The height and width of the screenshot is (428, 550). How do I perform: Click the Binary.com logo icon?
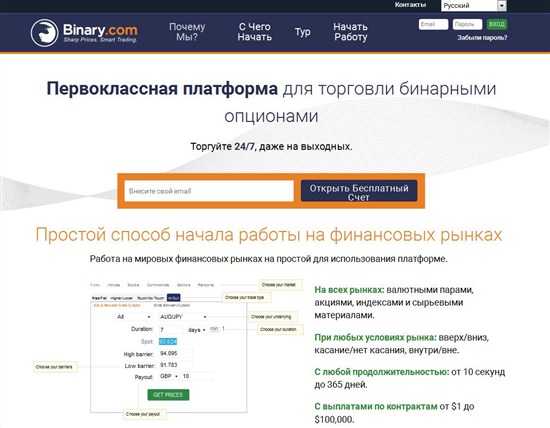coord(44,33)
